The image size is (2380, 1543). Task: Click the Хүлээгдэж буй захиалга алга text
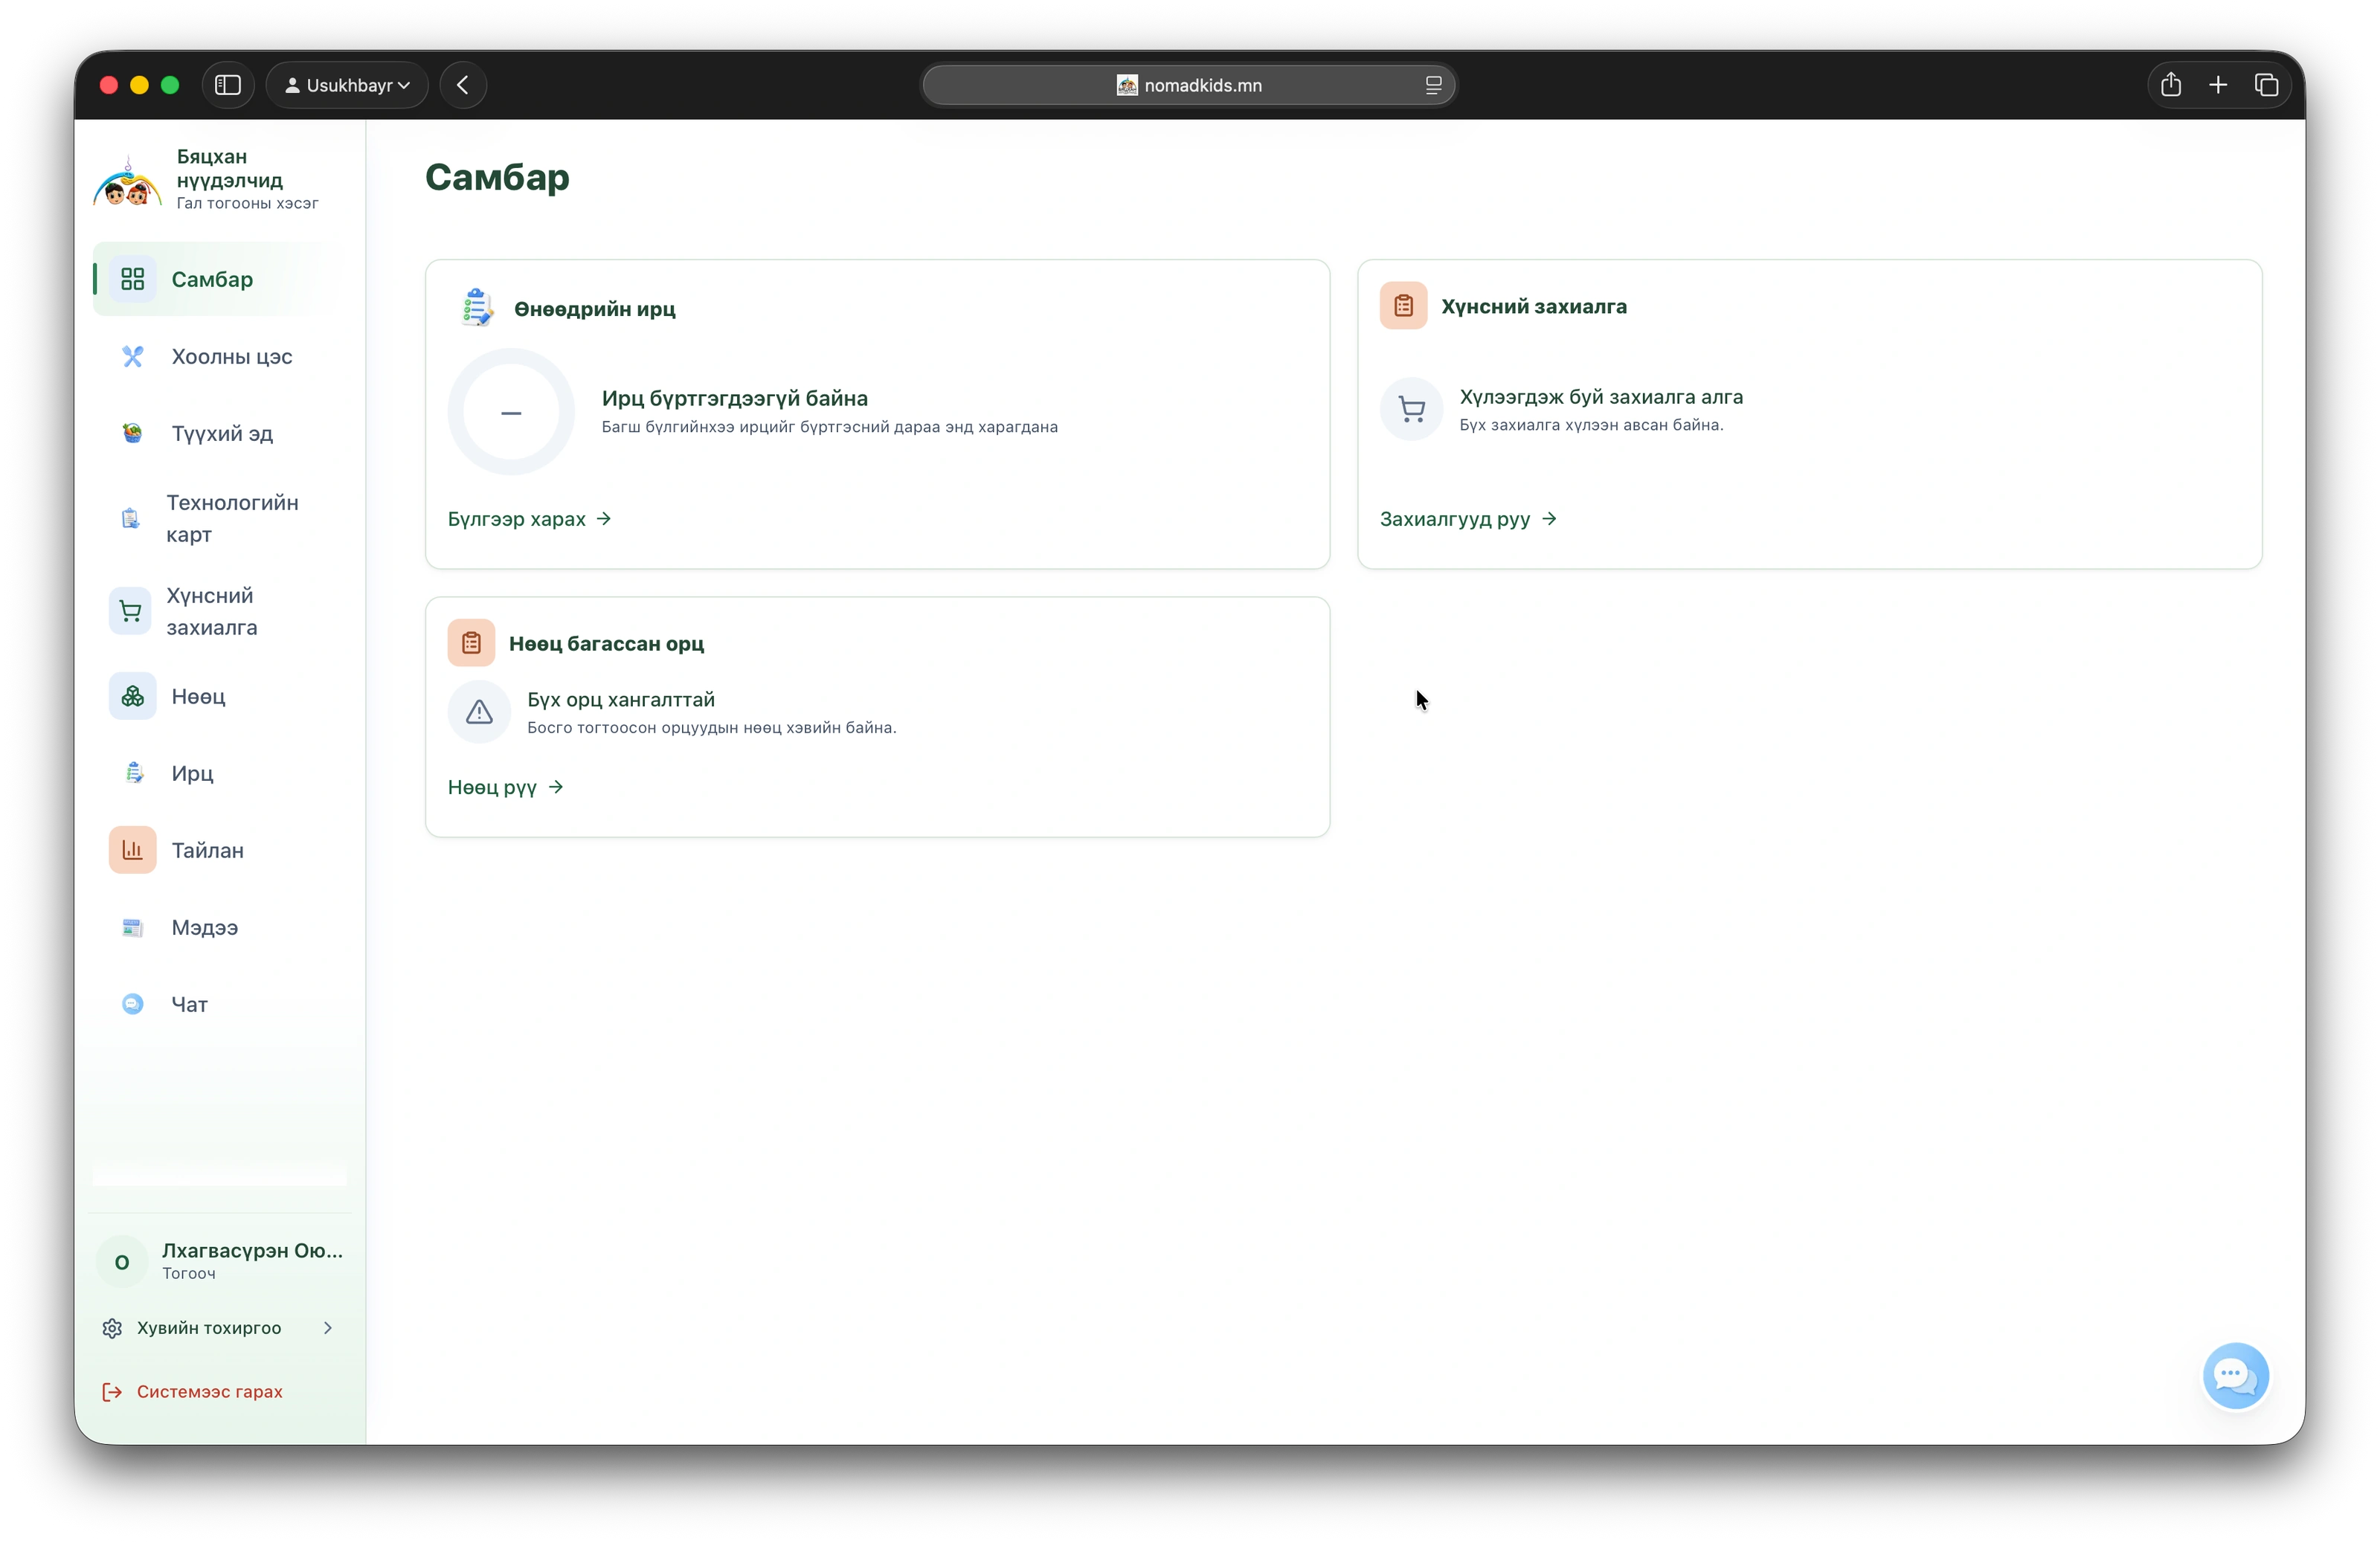click(1601, 397)
